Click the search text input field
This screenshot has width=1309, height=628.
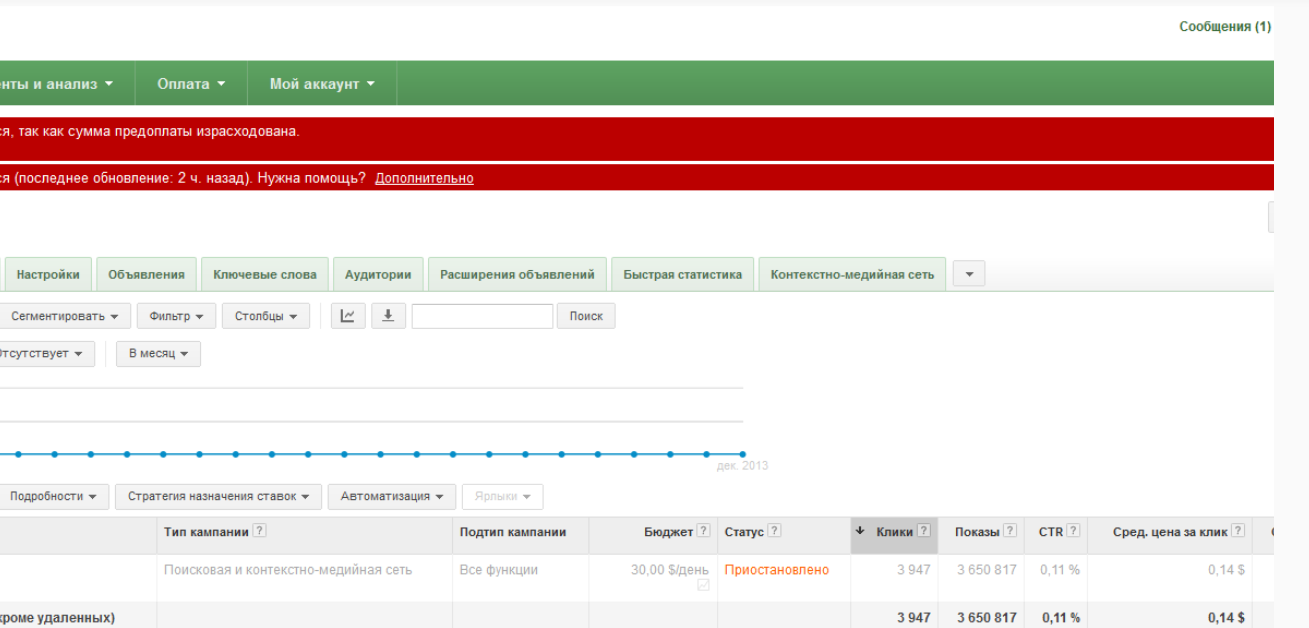(482, 316)
